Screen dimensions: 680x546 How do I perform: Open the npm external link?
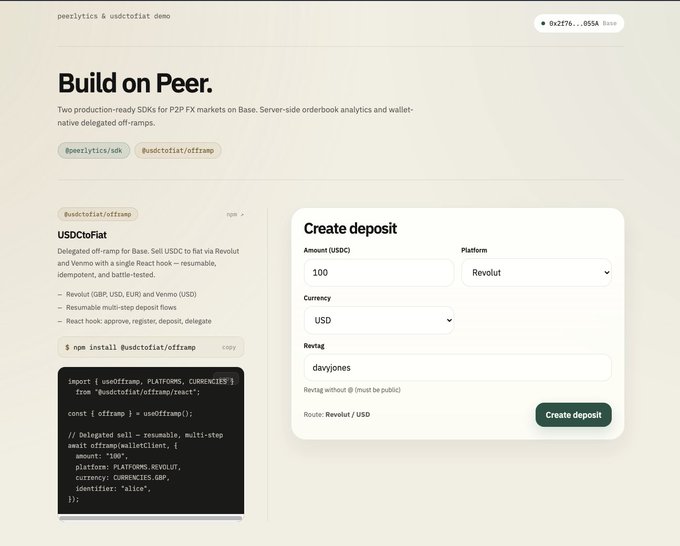[x=235, y=214]
